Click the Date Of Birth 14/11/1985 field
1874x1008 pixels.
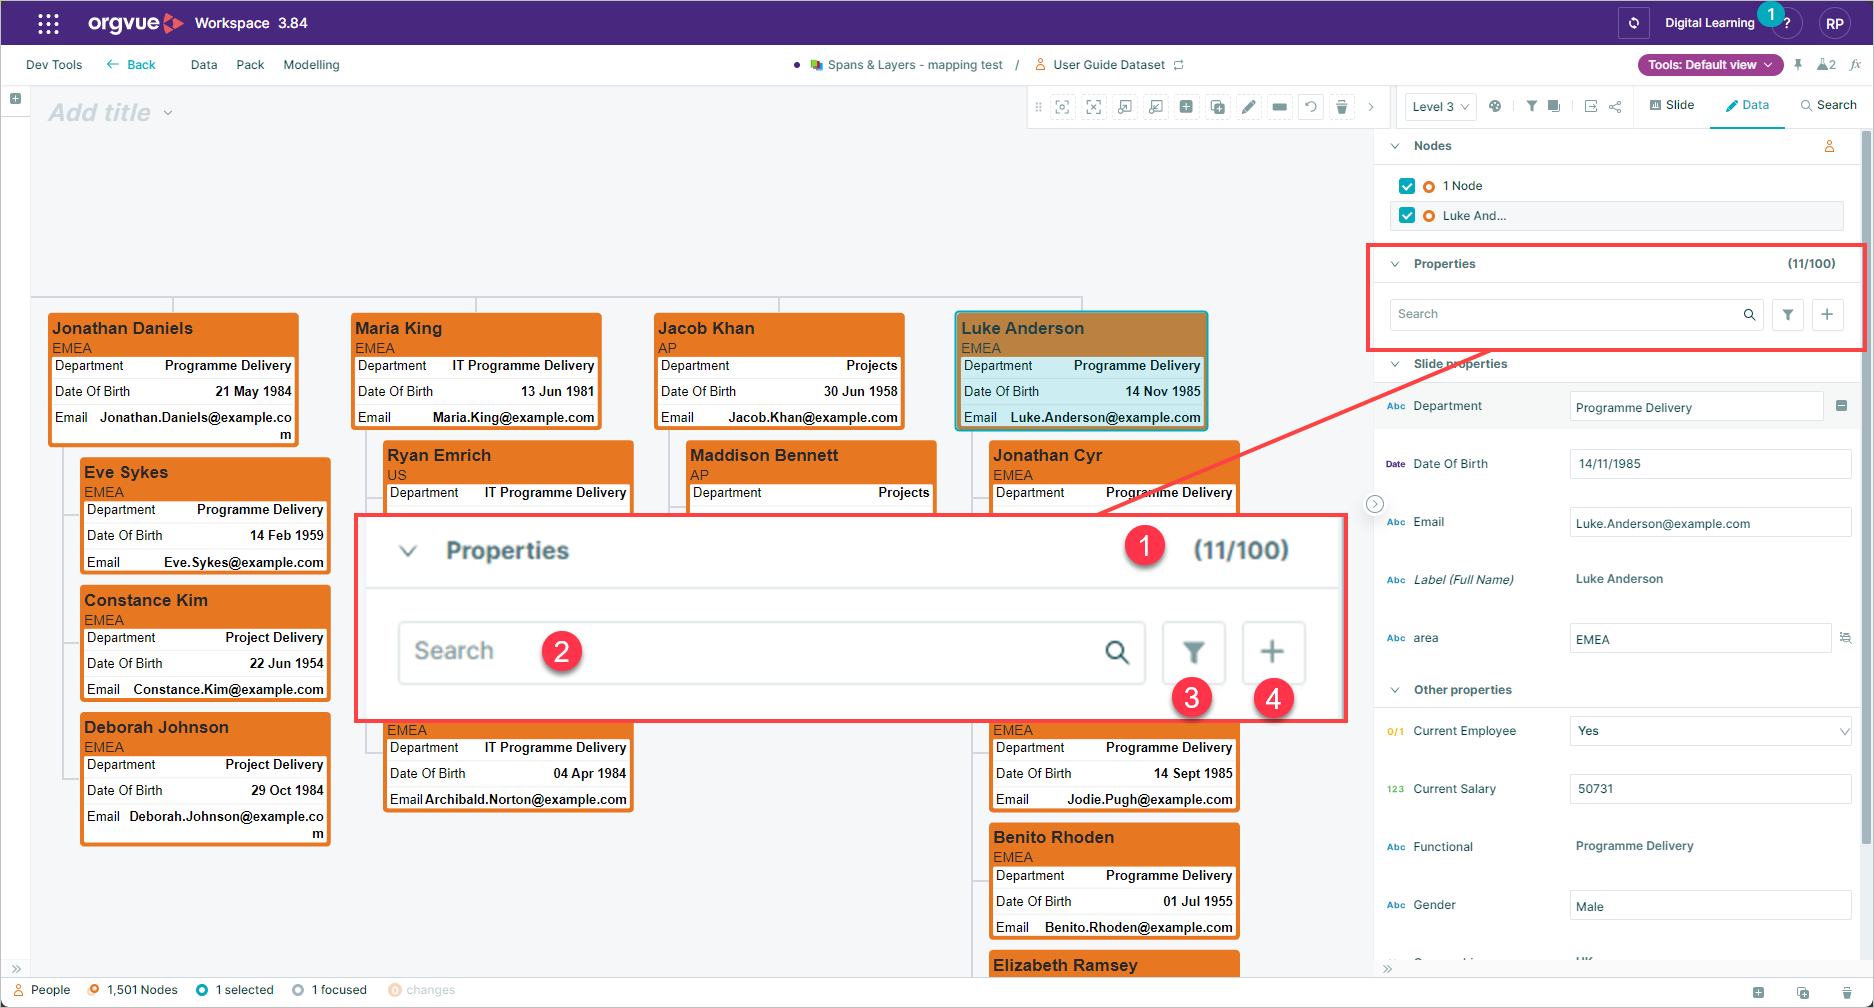tap(1711, 464)
